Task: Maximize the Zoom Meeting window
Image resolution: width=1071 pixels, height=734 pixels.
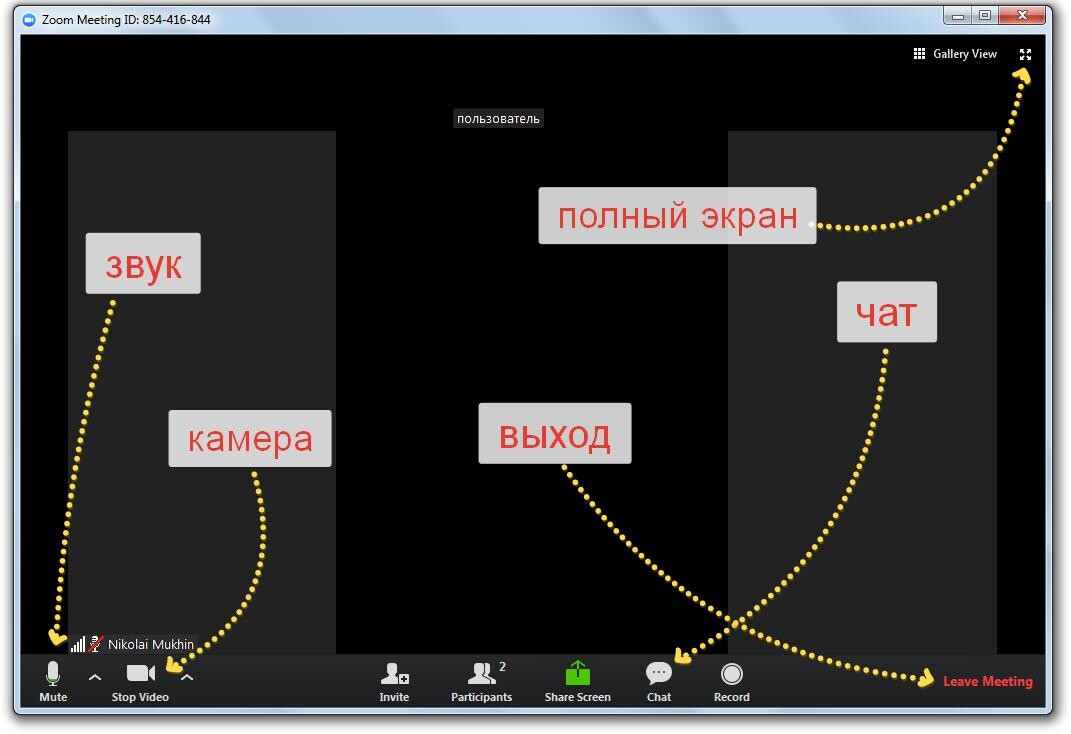Action: (x=985, y=16)
